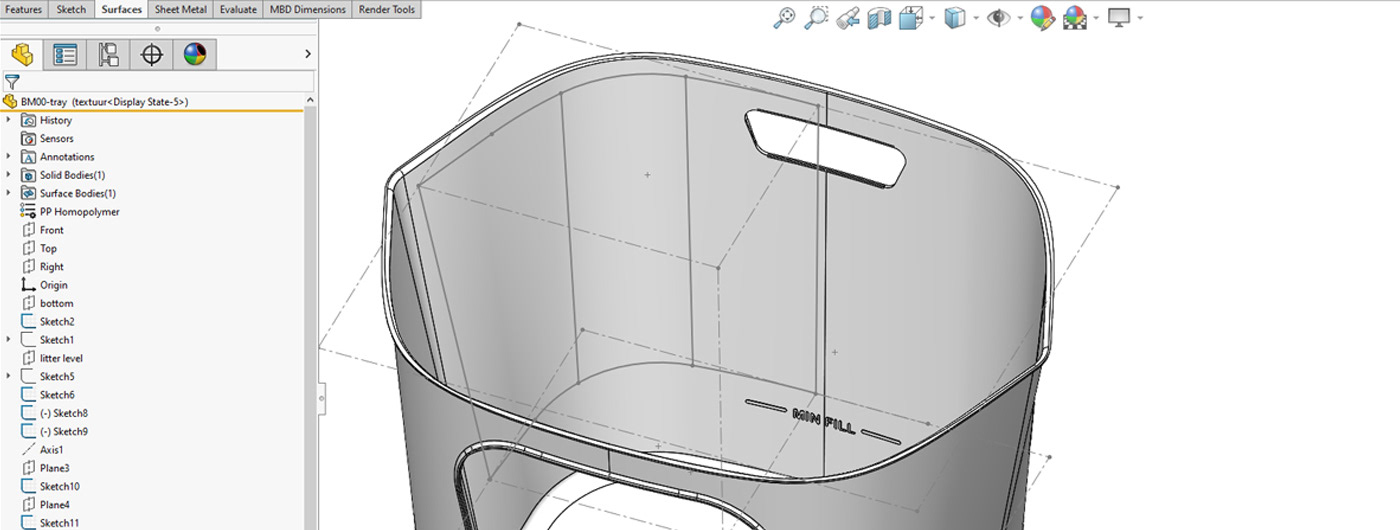Image resolution: width=1400 pixels, height=530 pixels.
Task: Expand the Annotations folder
Action: click(9, 157)
